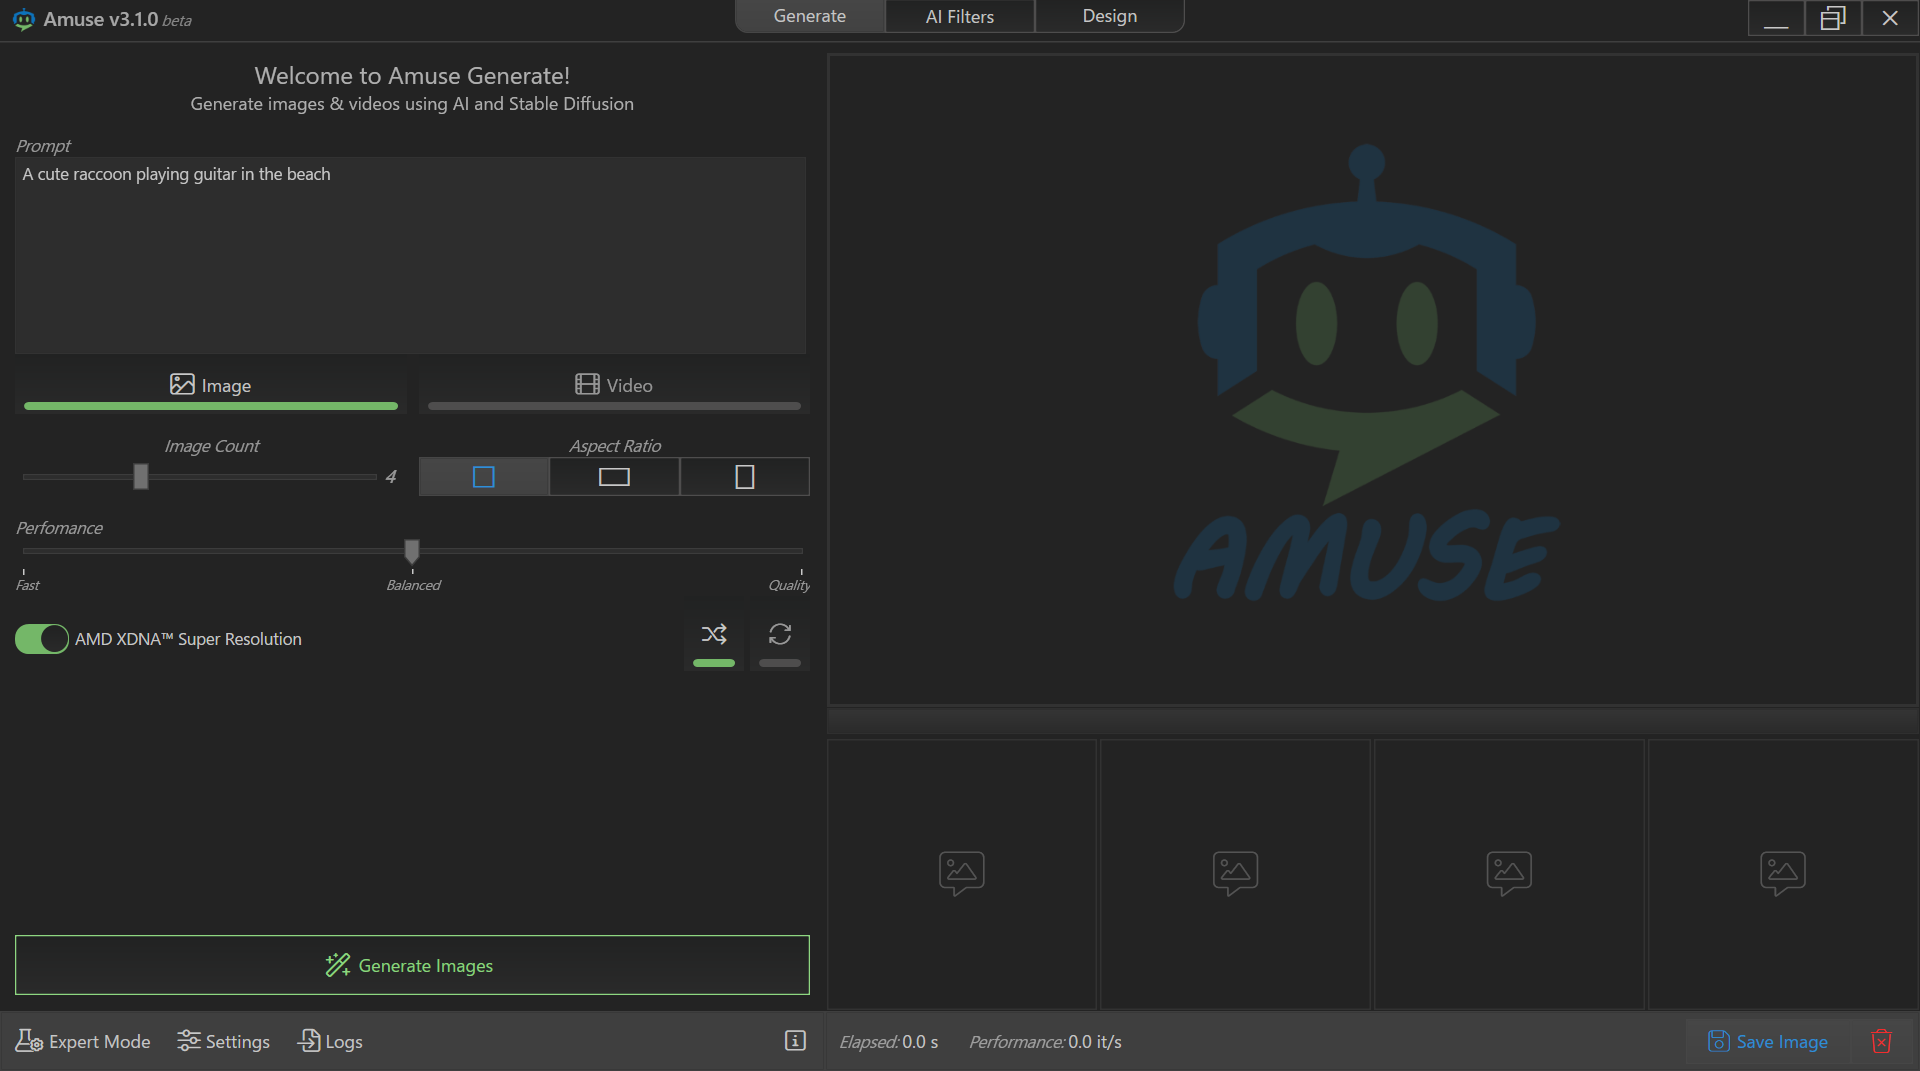Image resolution: width=1920 pixels, height=1071 pixels.
Task: Click the refresh seed icon
Action: pos(780,634)
